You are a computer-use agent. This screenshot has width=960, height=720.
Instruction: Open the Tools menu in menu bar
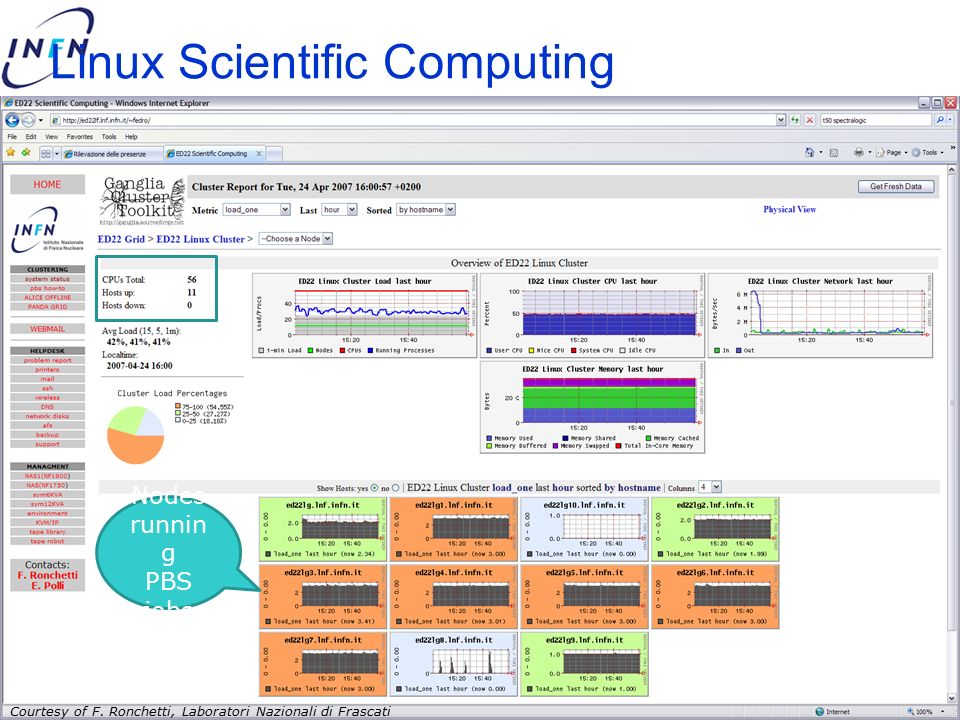point(109,137)
